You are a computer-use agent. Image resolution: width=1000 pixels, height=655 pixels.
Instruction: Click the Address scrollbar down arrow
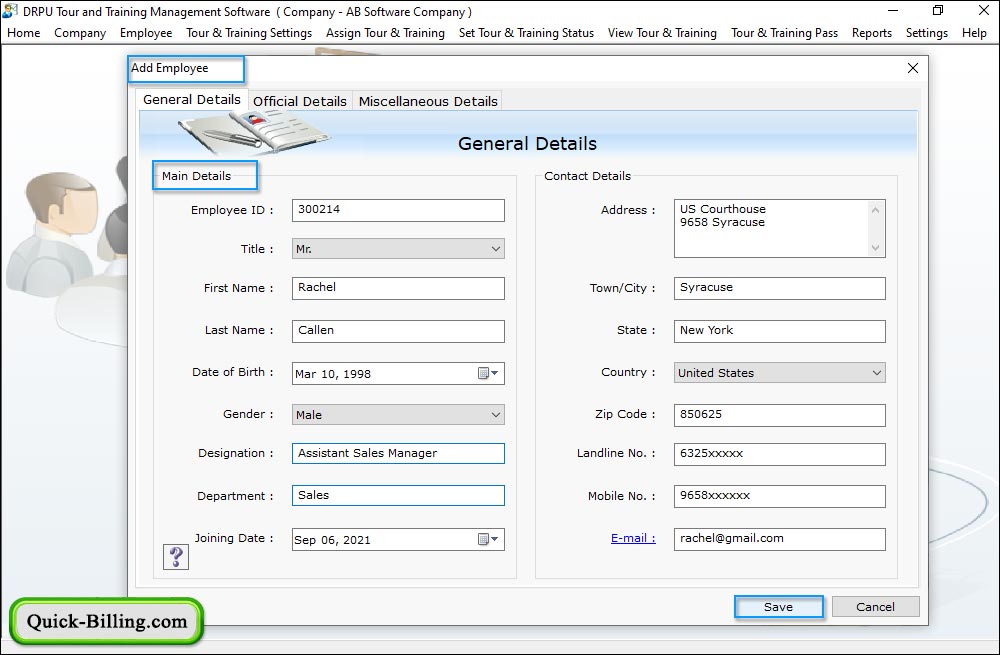click(875, 247)
